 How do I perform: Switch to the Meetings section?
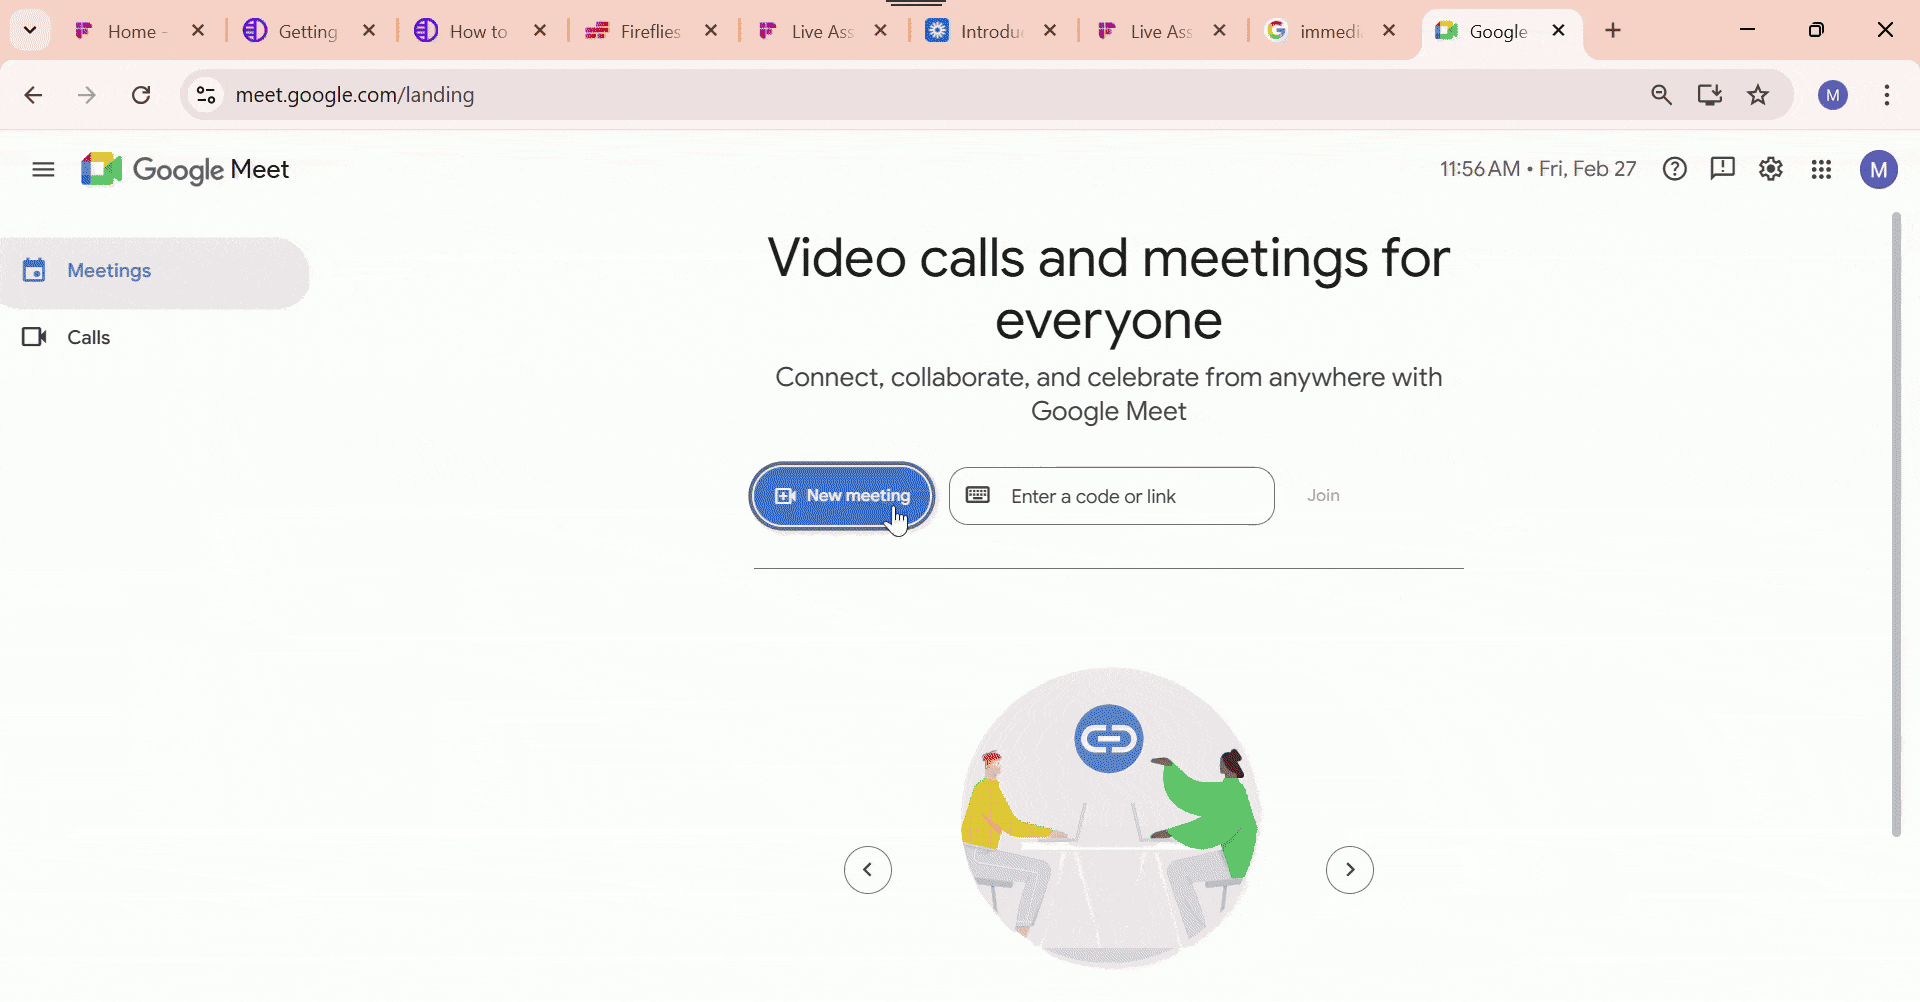pyautogui.click(x=110, y=270)
